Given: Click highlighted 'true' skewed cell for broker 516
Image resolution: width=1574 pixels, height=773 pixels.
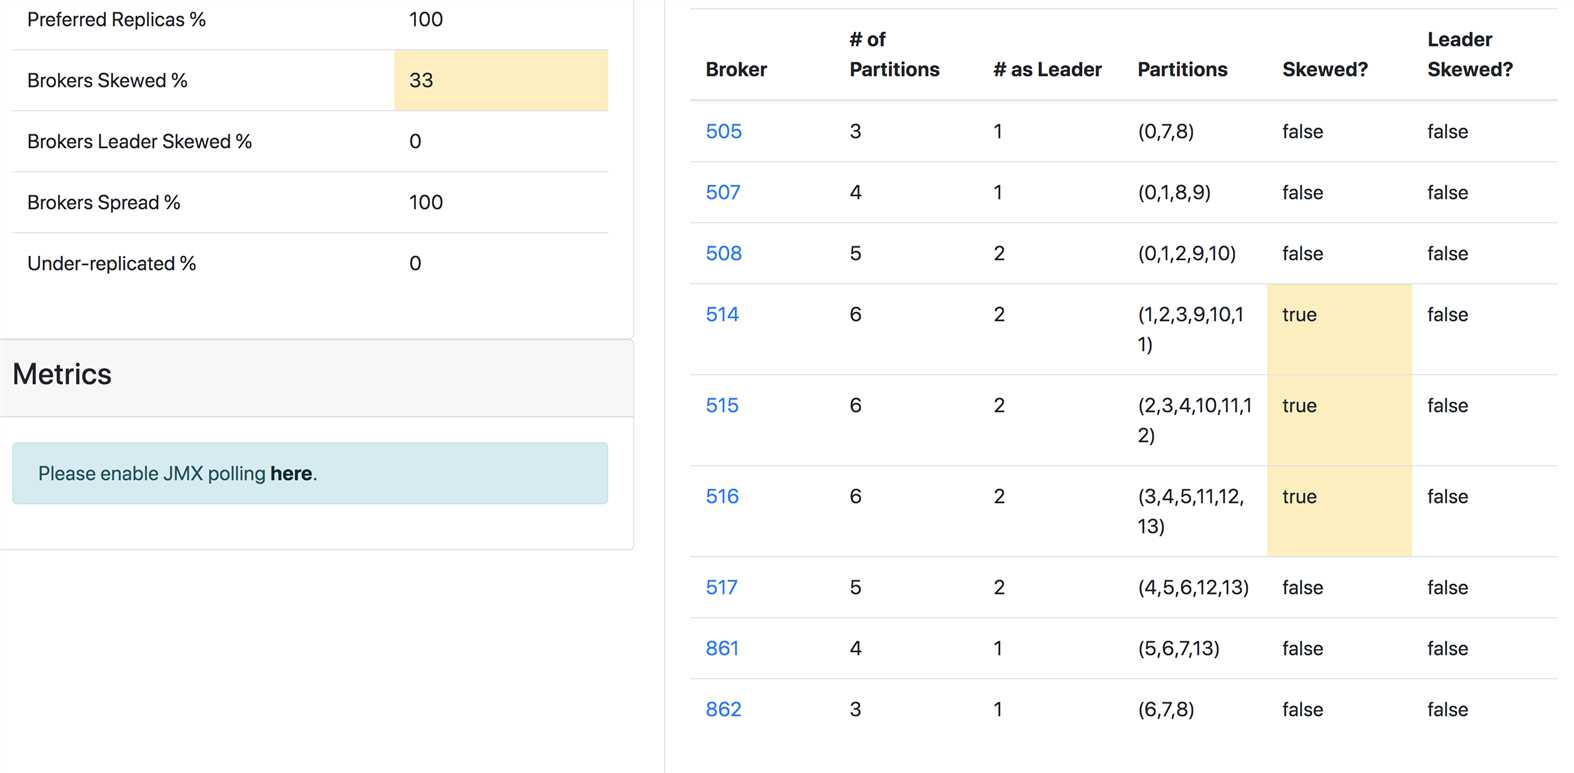Looking at the screenshot, I should (x=1339, y=511).
